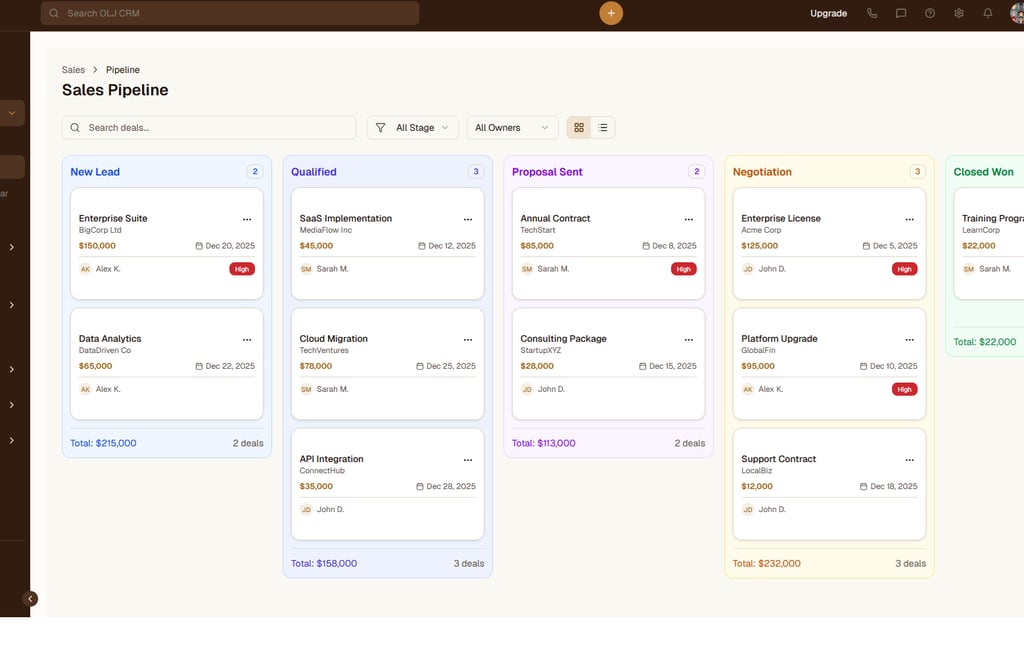This screenshot has width=1024, height=656.
Task: Open the All Owners dropdown
Action: [x=512, y=127]
